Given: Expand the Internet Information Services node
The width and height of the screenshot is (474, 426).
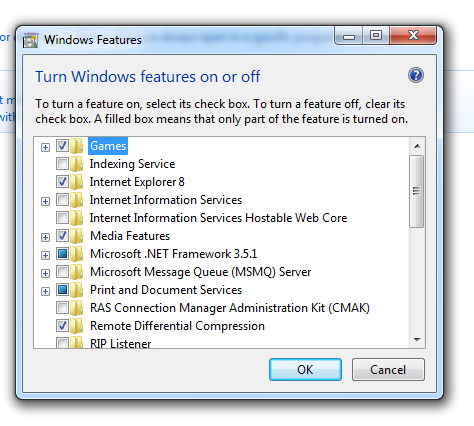Looking at the screenshot, I should click(45, 201).
